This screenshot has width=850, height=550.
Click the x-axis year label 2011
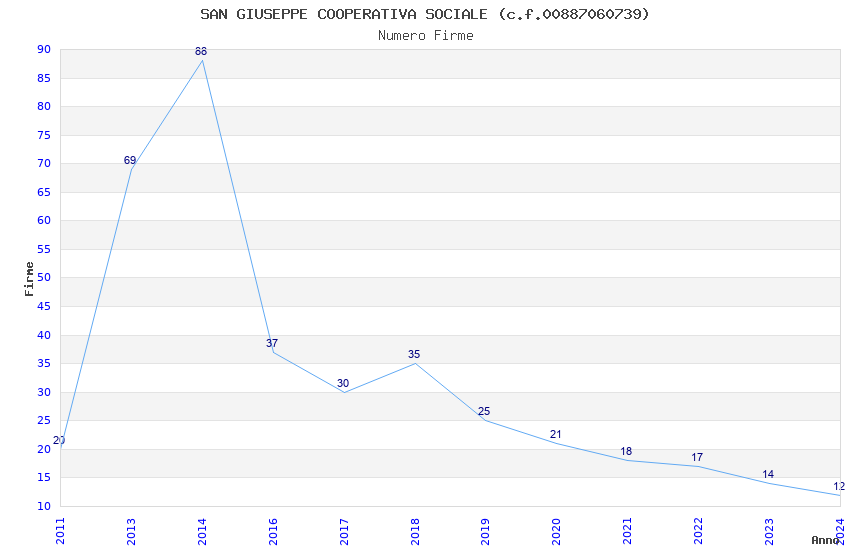pos(60,531)
